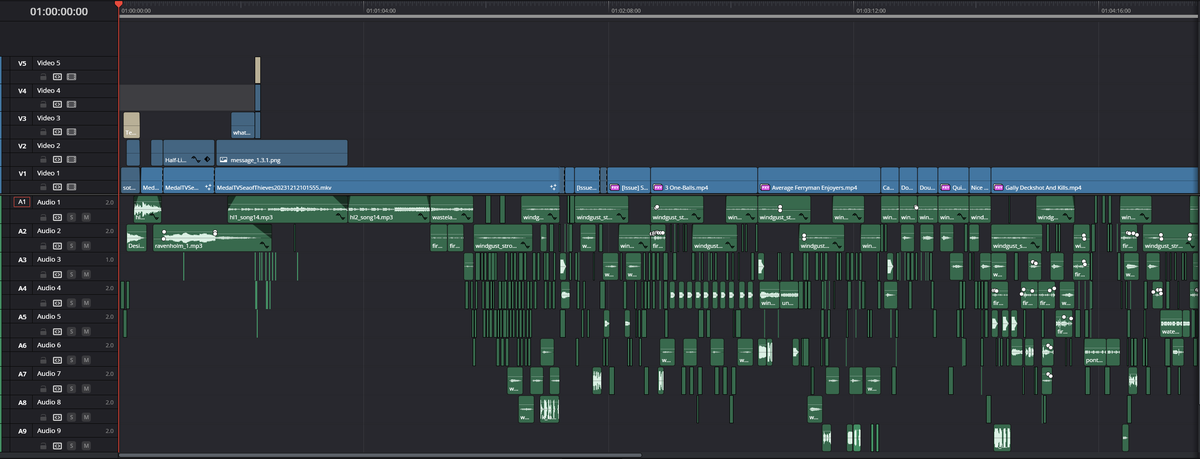Toggle auto track selector on Video 5
The height and width of the screenshot is (459, 1200).
click(x=58, y=76)
